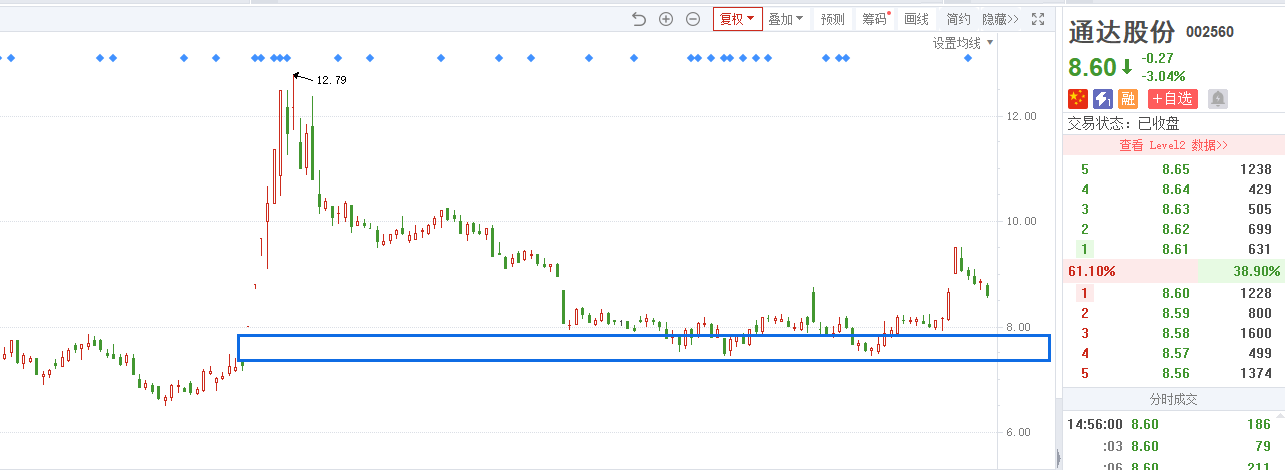1285x470 pixels.
Task: Expand the 设置均线 moving average settings
Action: pos(963,43)
